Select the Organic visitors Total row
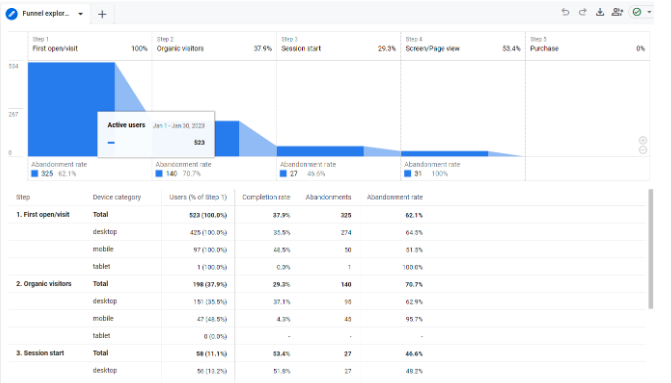 pos(327,284)
